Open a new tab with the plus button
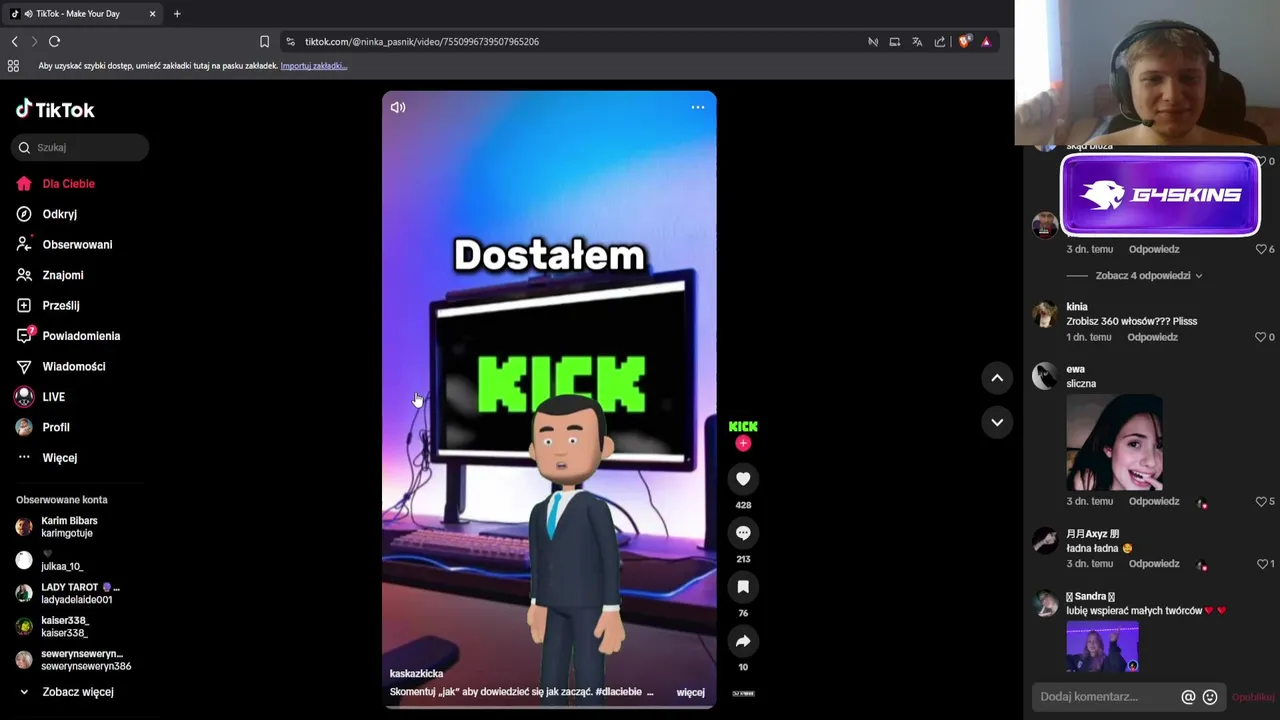Viewport: 1280px width, 720px height. pos(177,14)
